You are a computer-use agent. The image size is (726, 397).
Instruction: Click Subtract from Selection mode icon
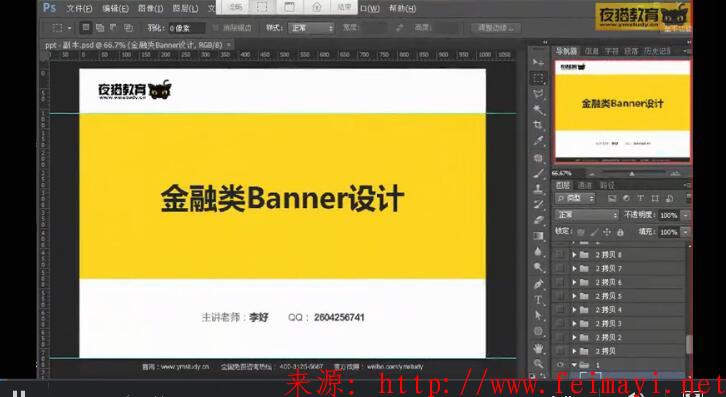point(113,28)
